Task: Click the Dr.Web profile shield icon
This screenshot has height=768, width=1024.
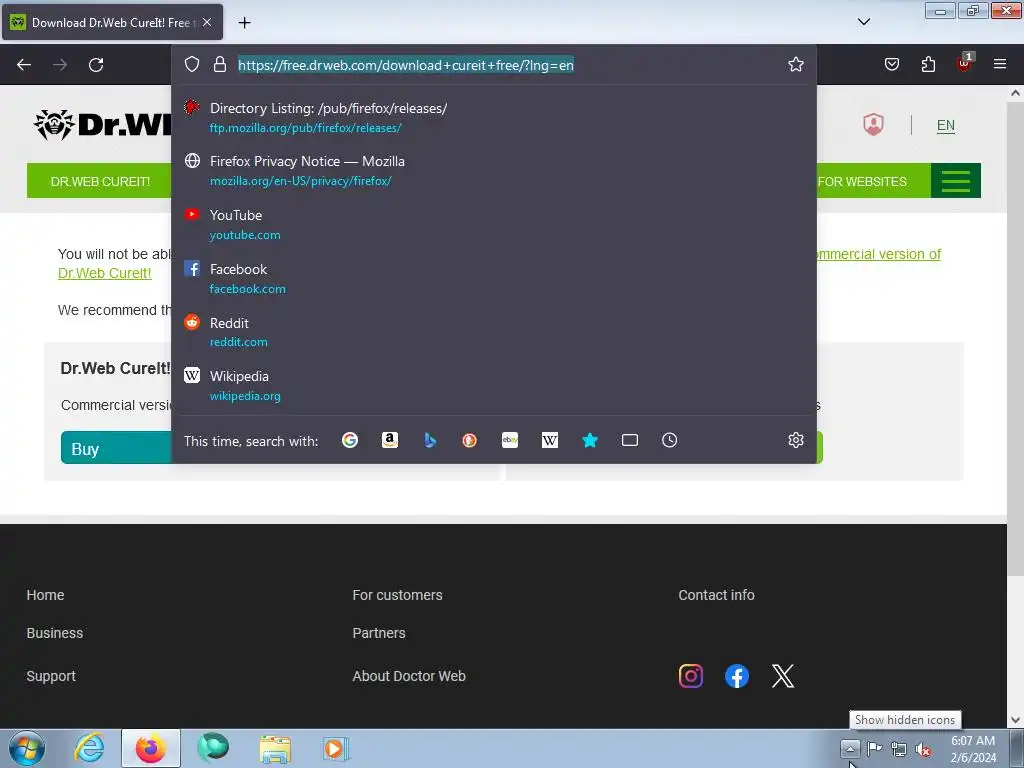Action: (873, 125)
